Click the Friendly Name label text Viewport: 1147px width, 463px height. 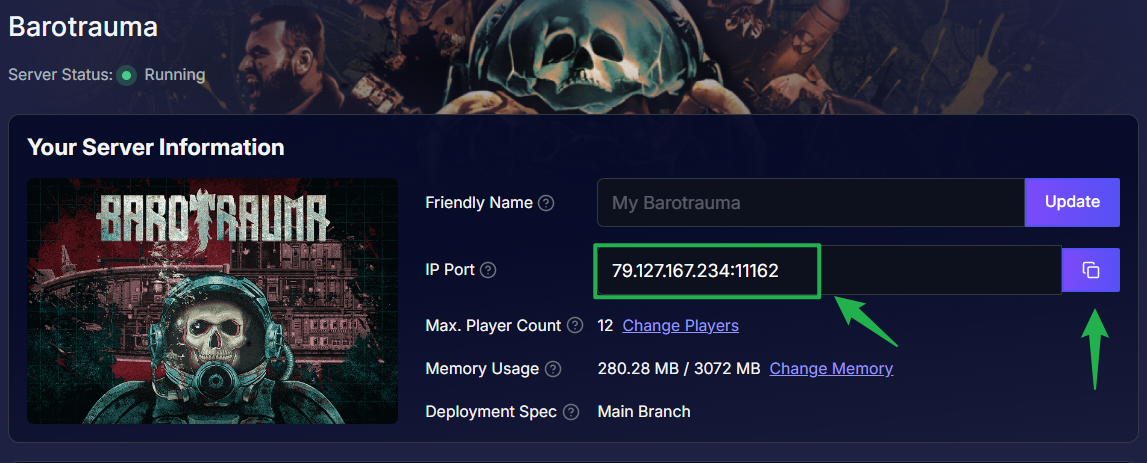pos(479,203)
